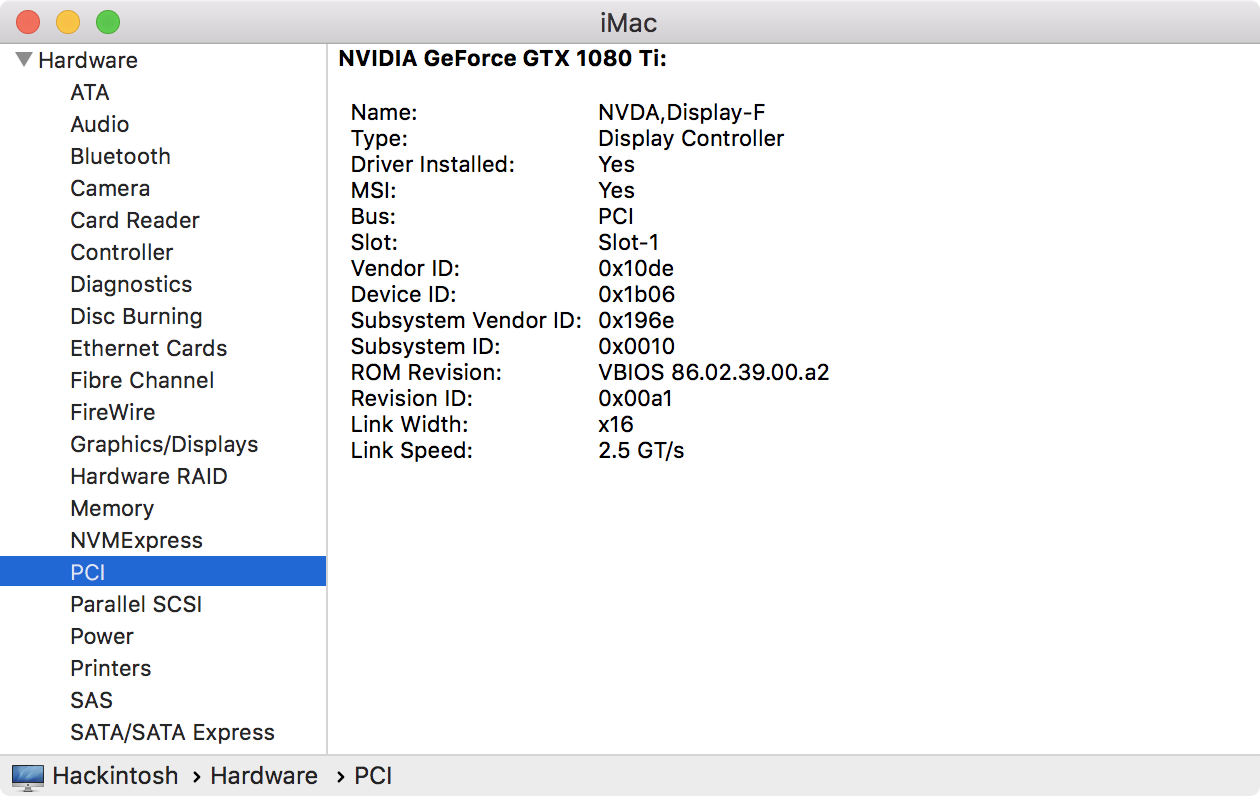Click the Device ID value 0x1b06
Viewport: 1260px width, 796px height.
point(636,294)
